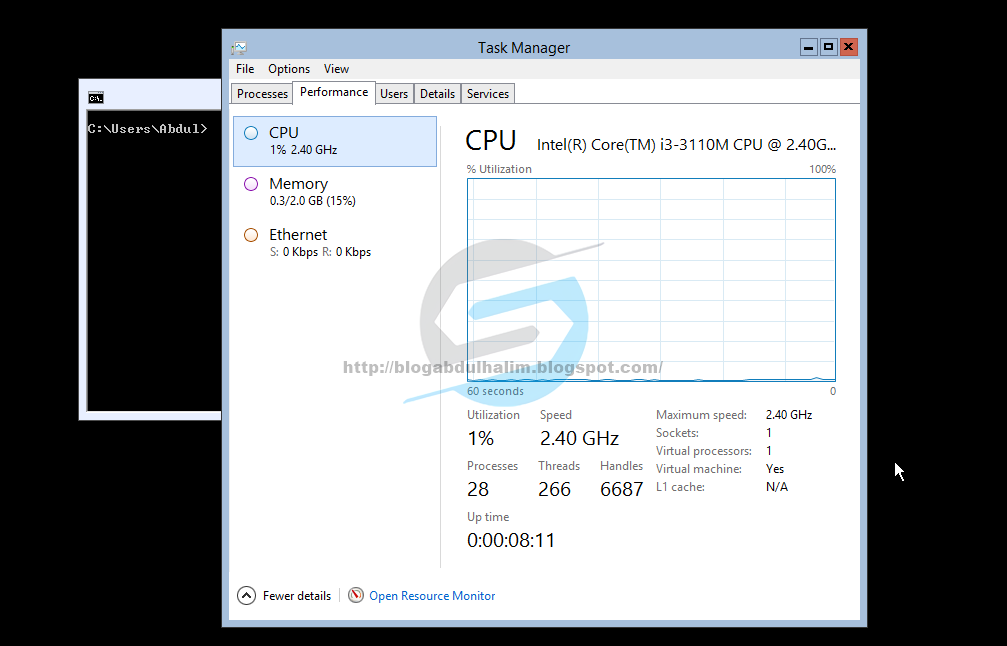
Task: Click the Memory circle icon in sidebar
Action: tap(251, 184)
